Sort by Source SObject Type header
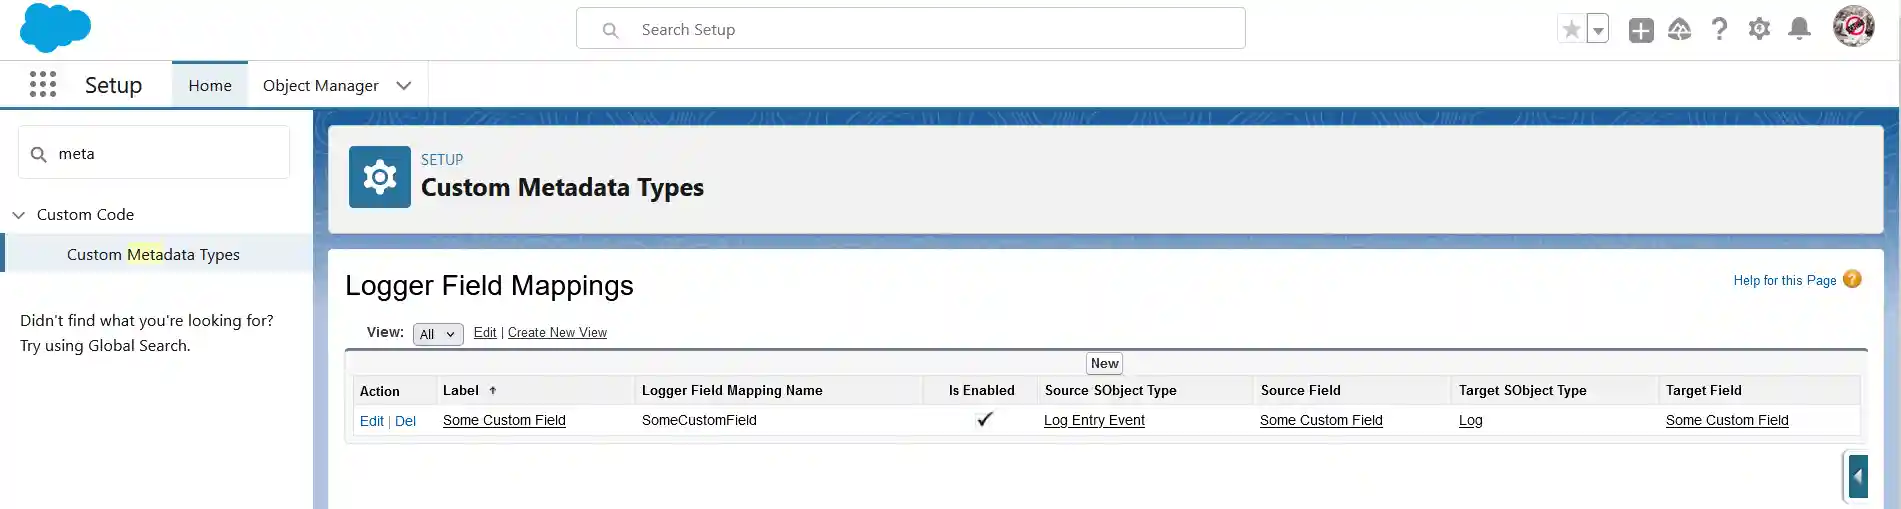 [1111, 390]
